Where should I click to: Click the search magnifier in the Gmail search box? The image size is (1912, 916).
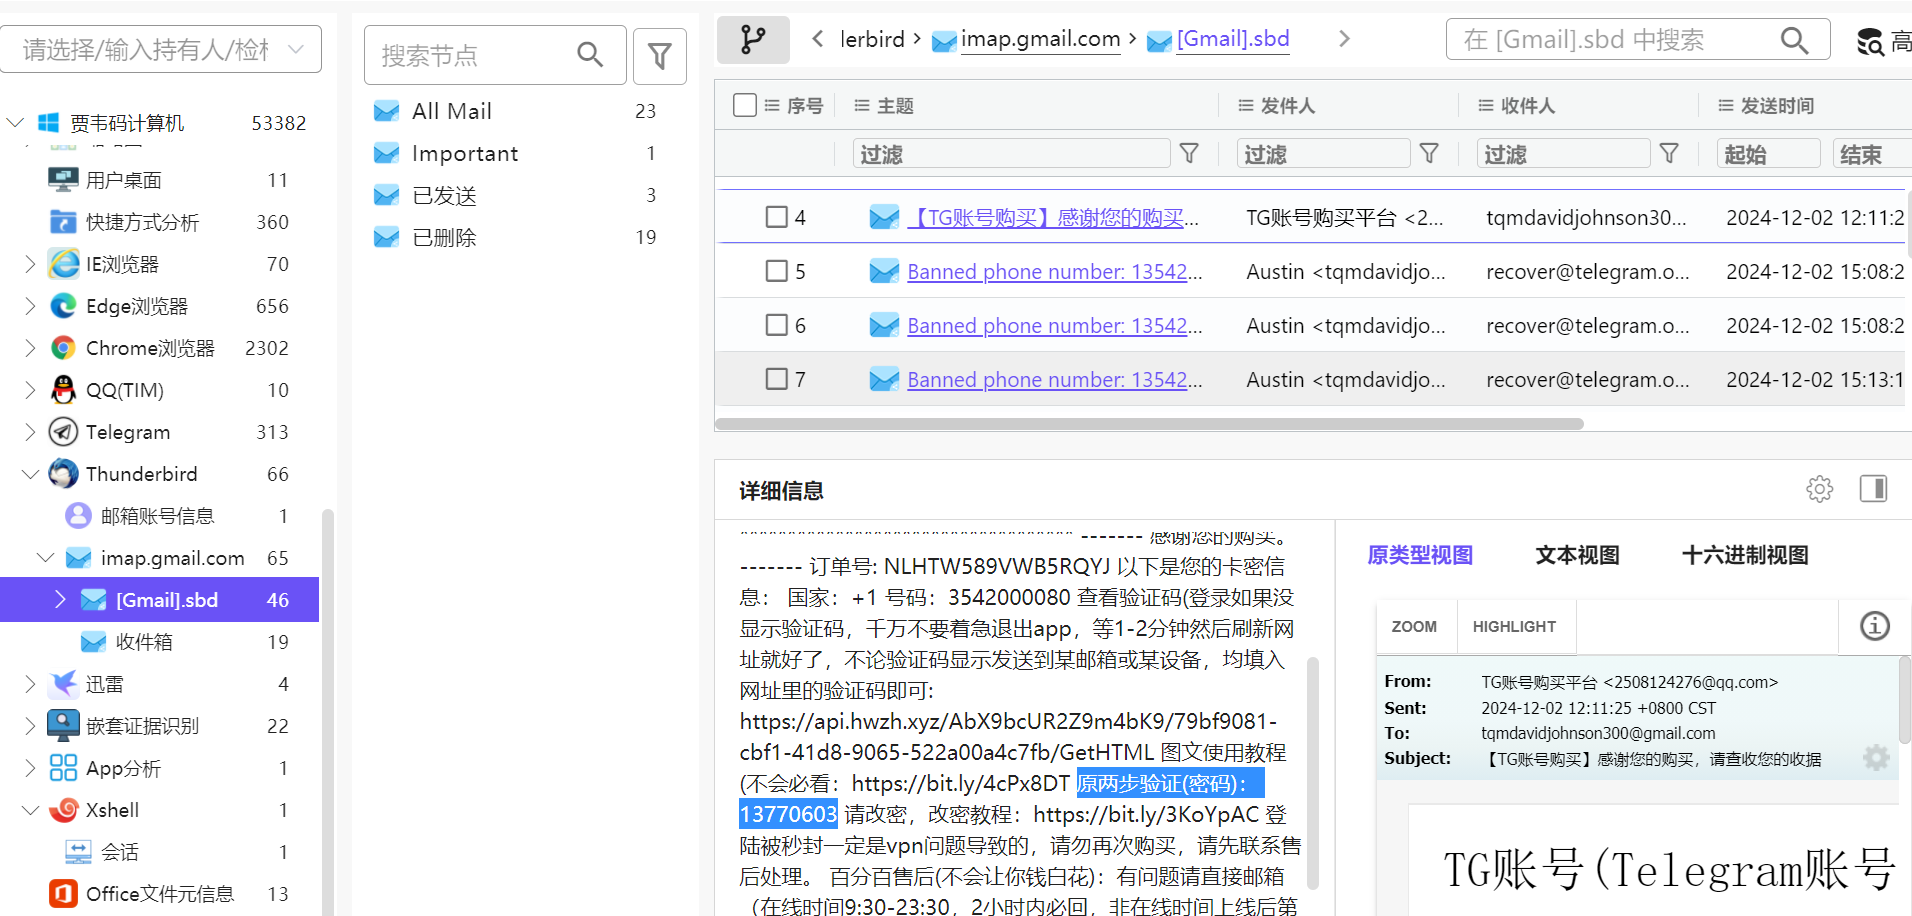[x=1794, y=41]
